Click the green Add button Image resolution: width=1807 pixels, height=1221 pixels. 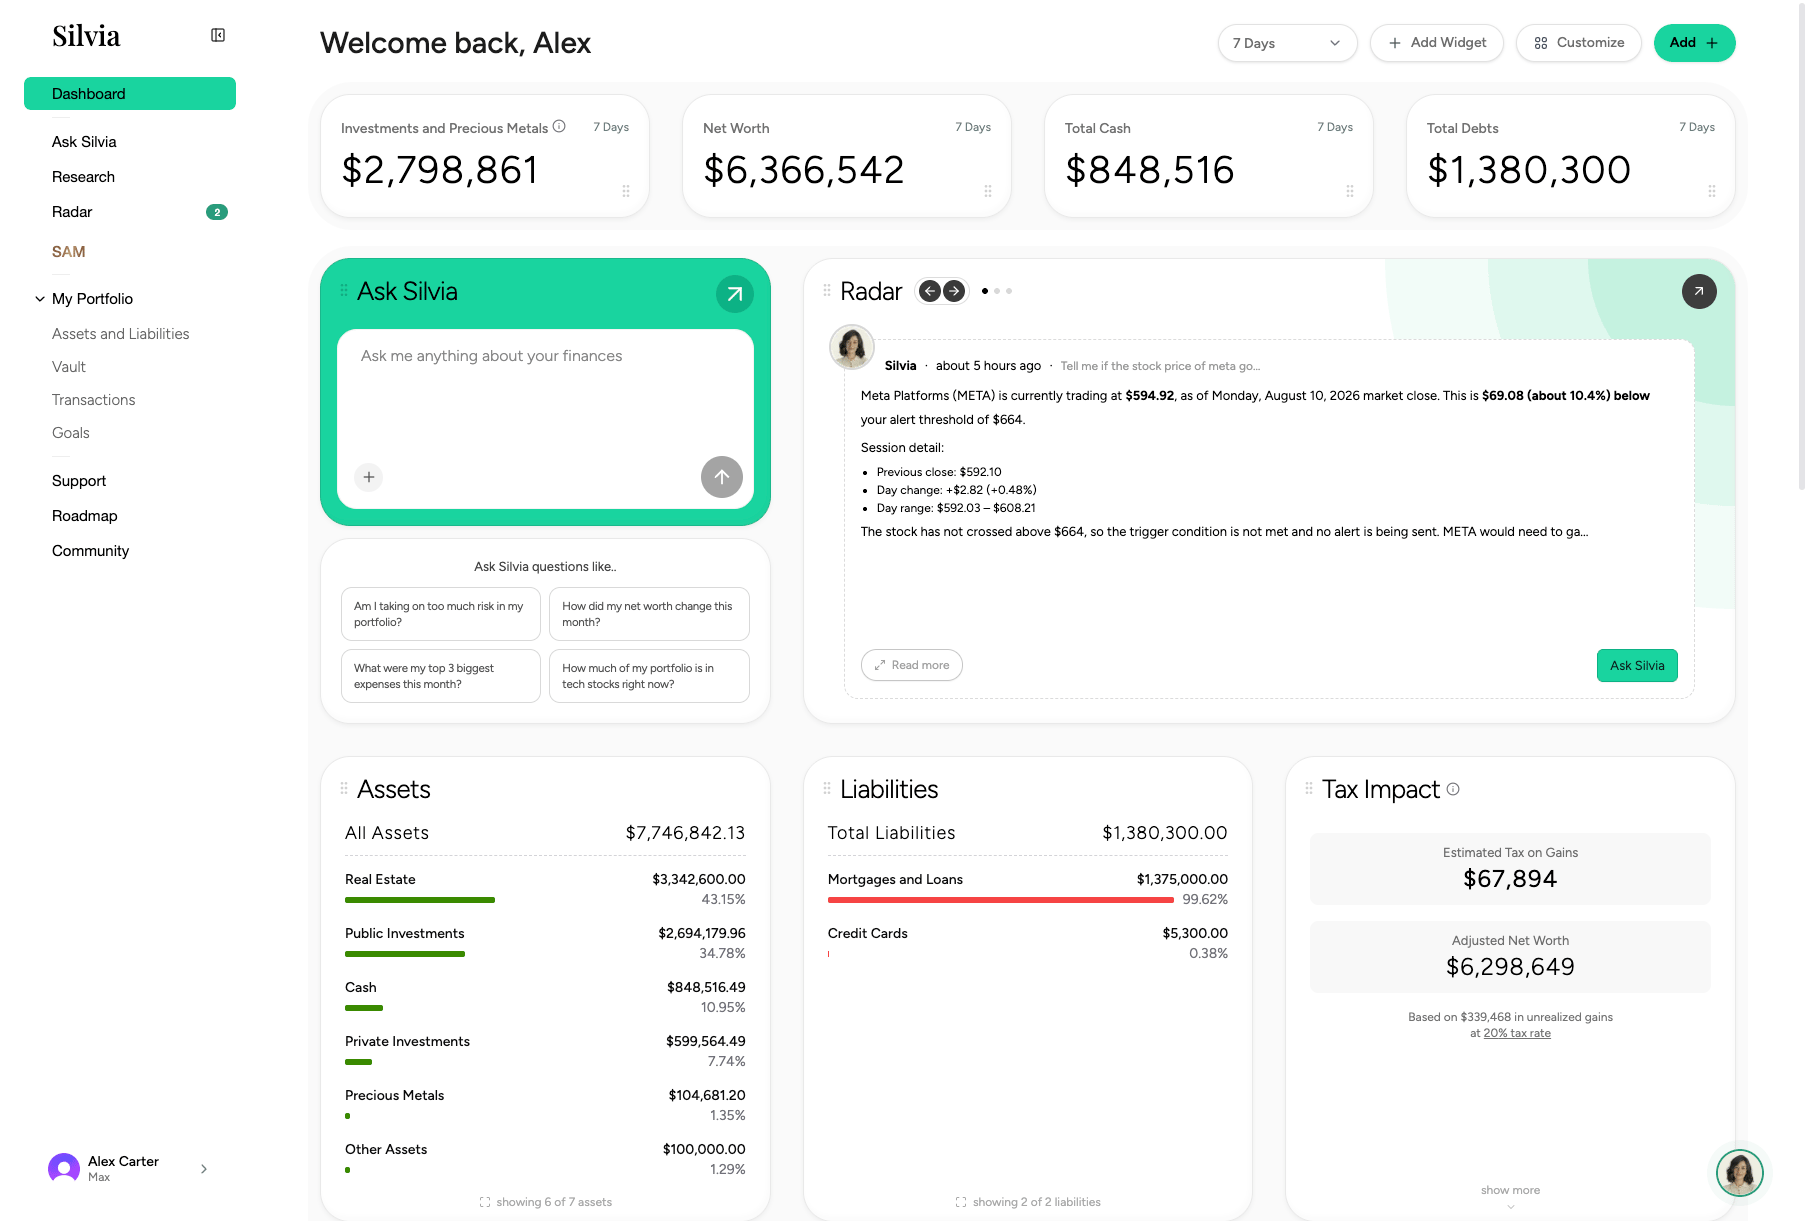[x=1694, y=43]
